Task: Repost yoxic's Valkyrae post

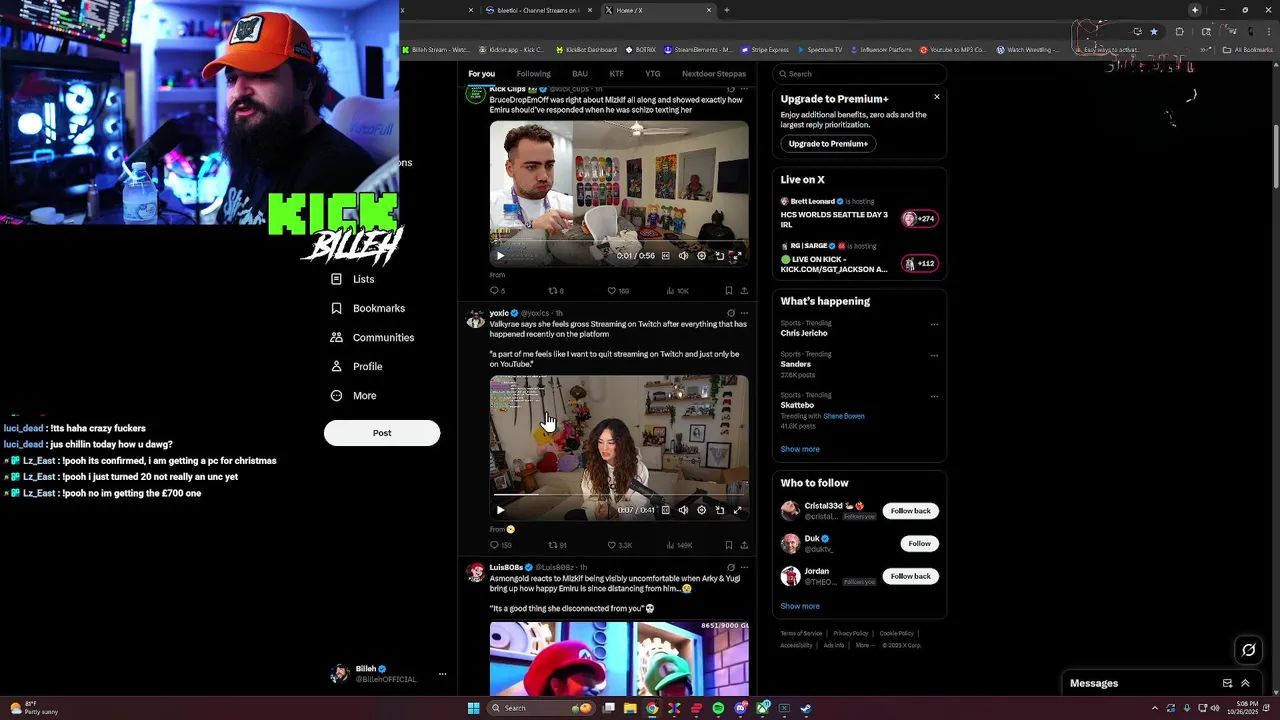Action: tap(553, 545)
